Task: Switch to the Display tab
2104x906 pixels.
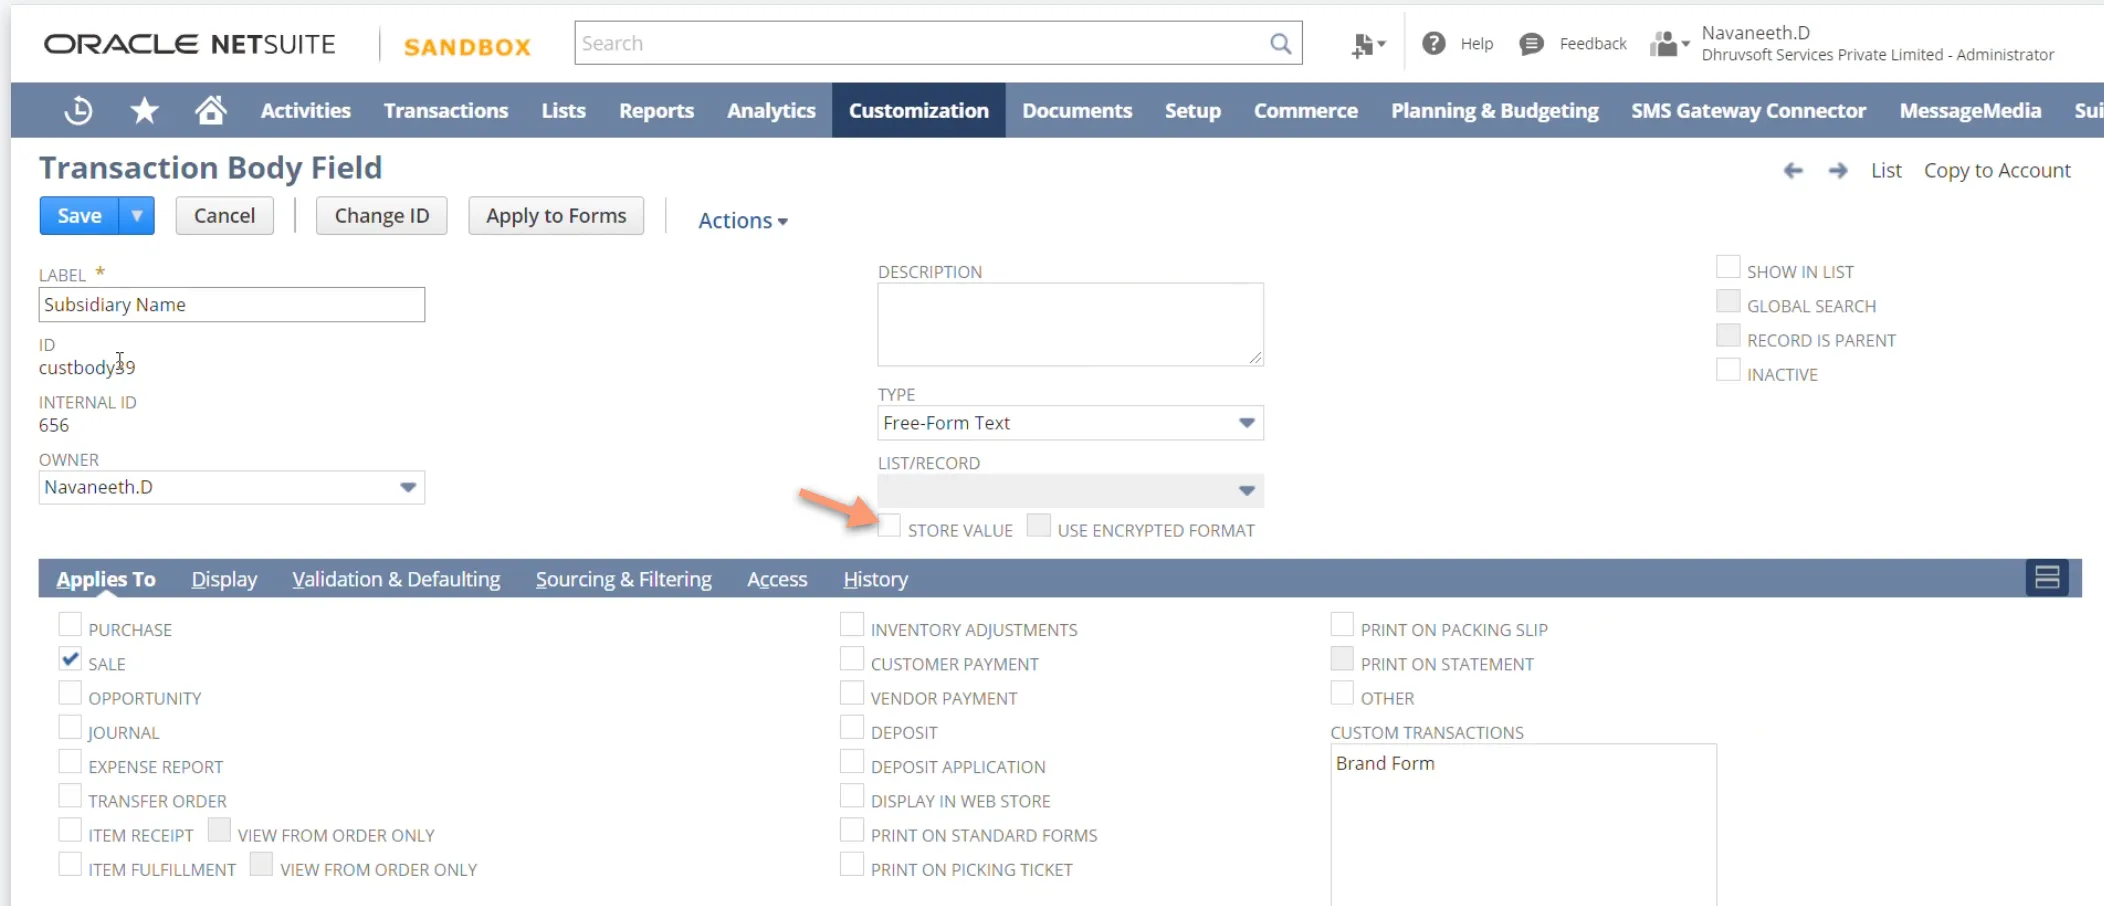Action: tap(224, 579)
